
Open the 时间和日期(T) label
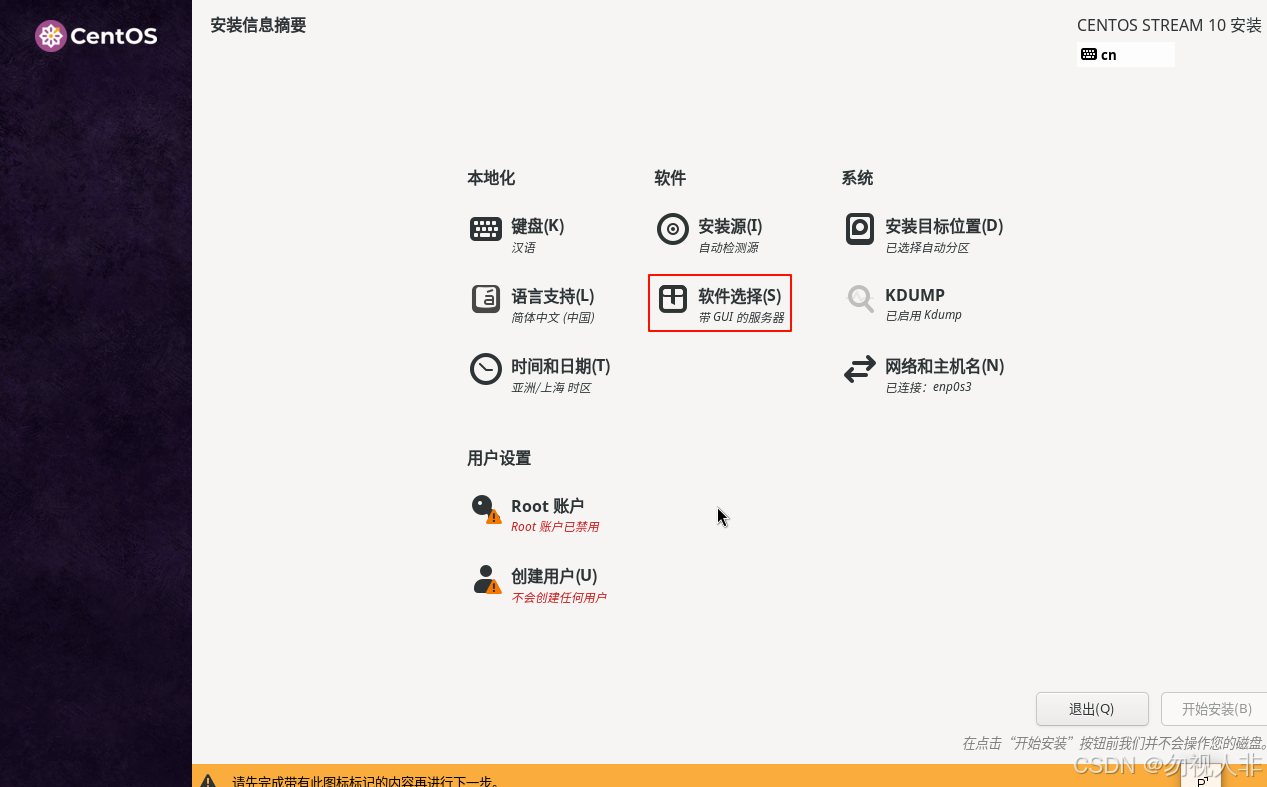point(561,366)
